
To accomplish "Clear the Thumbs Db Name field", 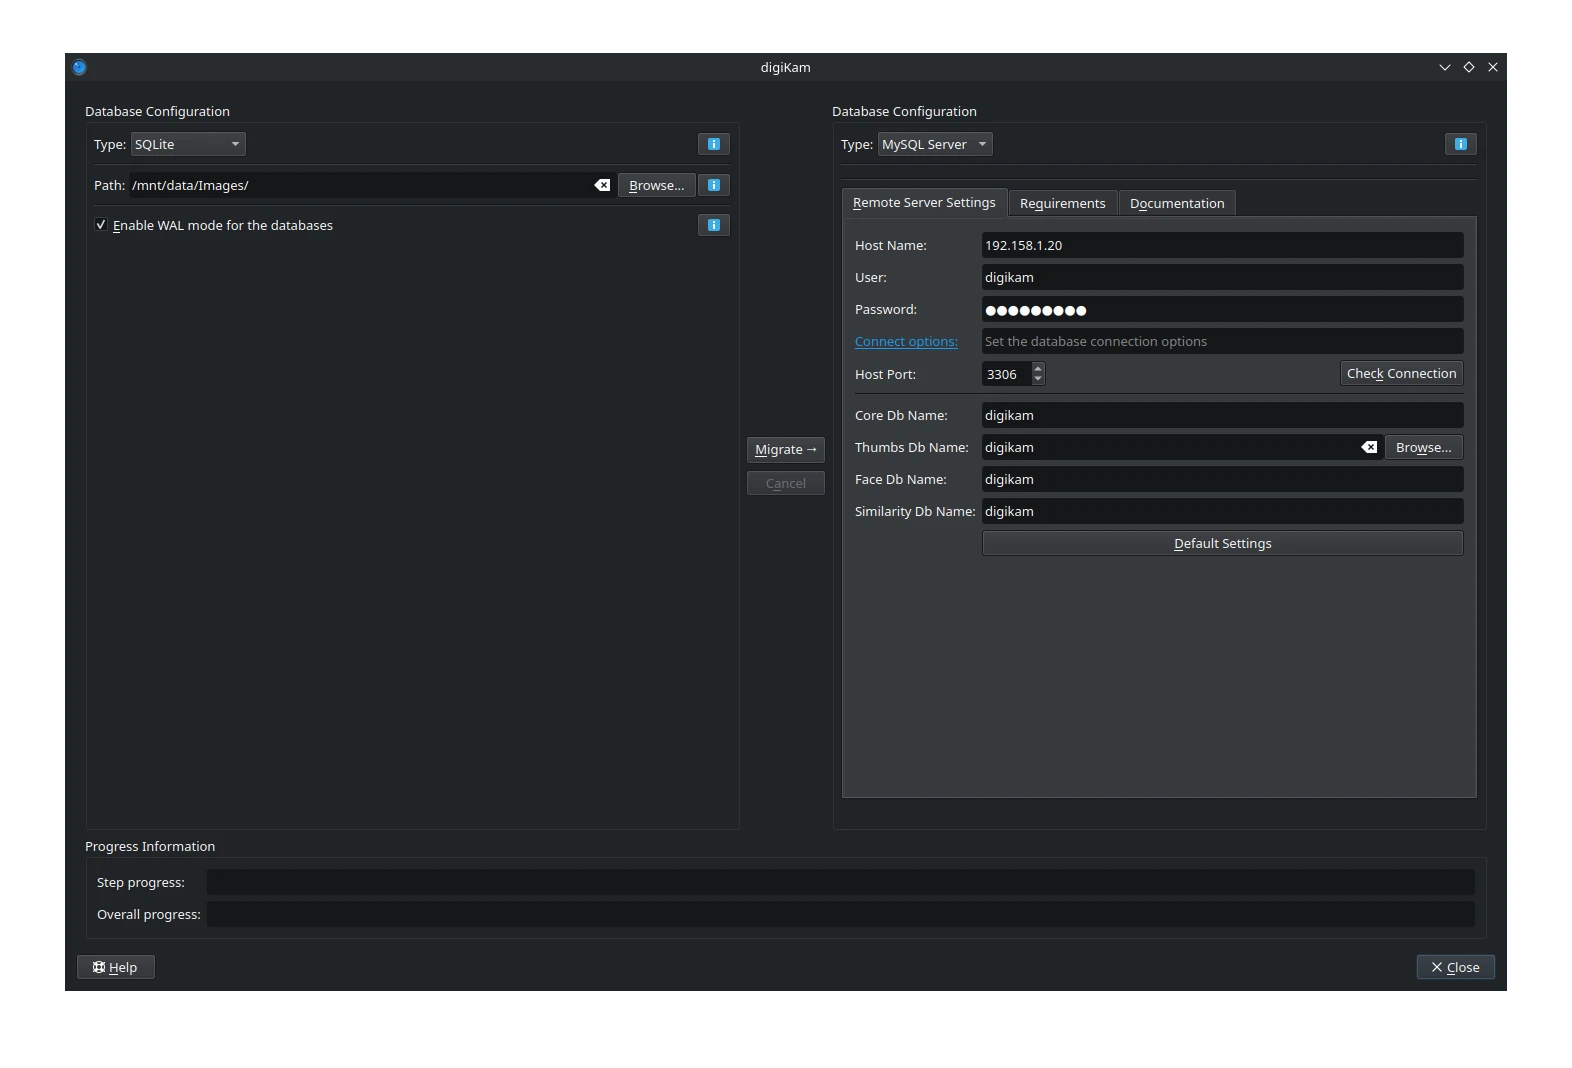I will [x=1369, y=447].
